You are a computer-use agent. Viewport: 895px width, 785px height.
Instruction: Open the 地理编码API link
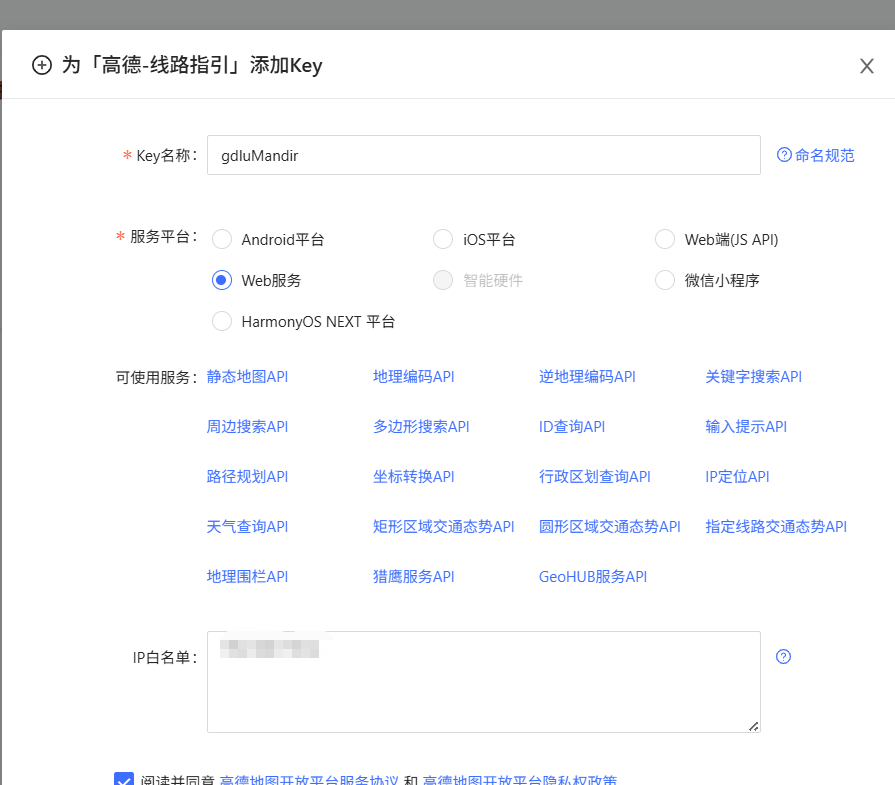pyautogui.click(x=413, y=377)
